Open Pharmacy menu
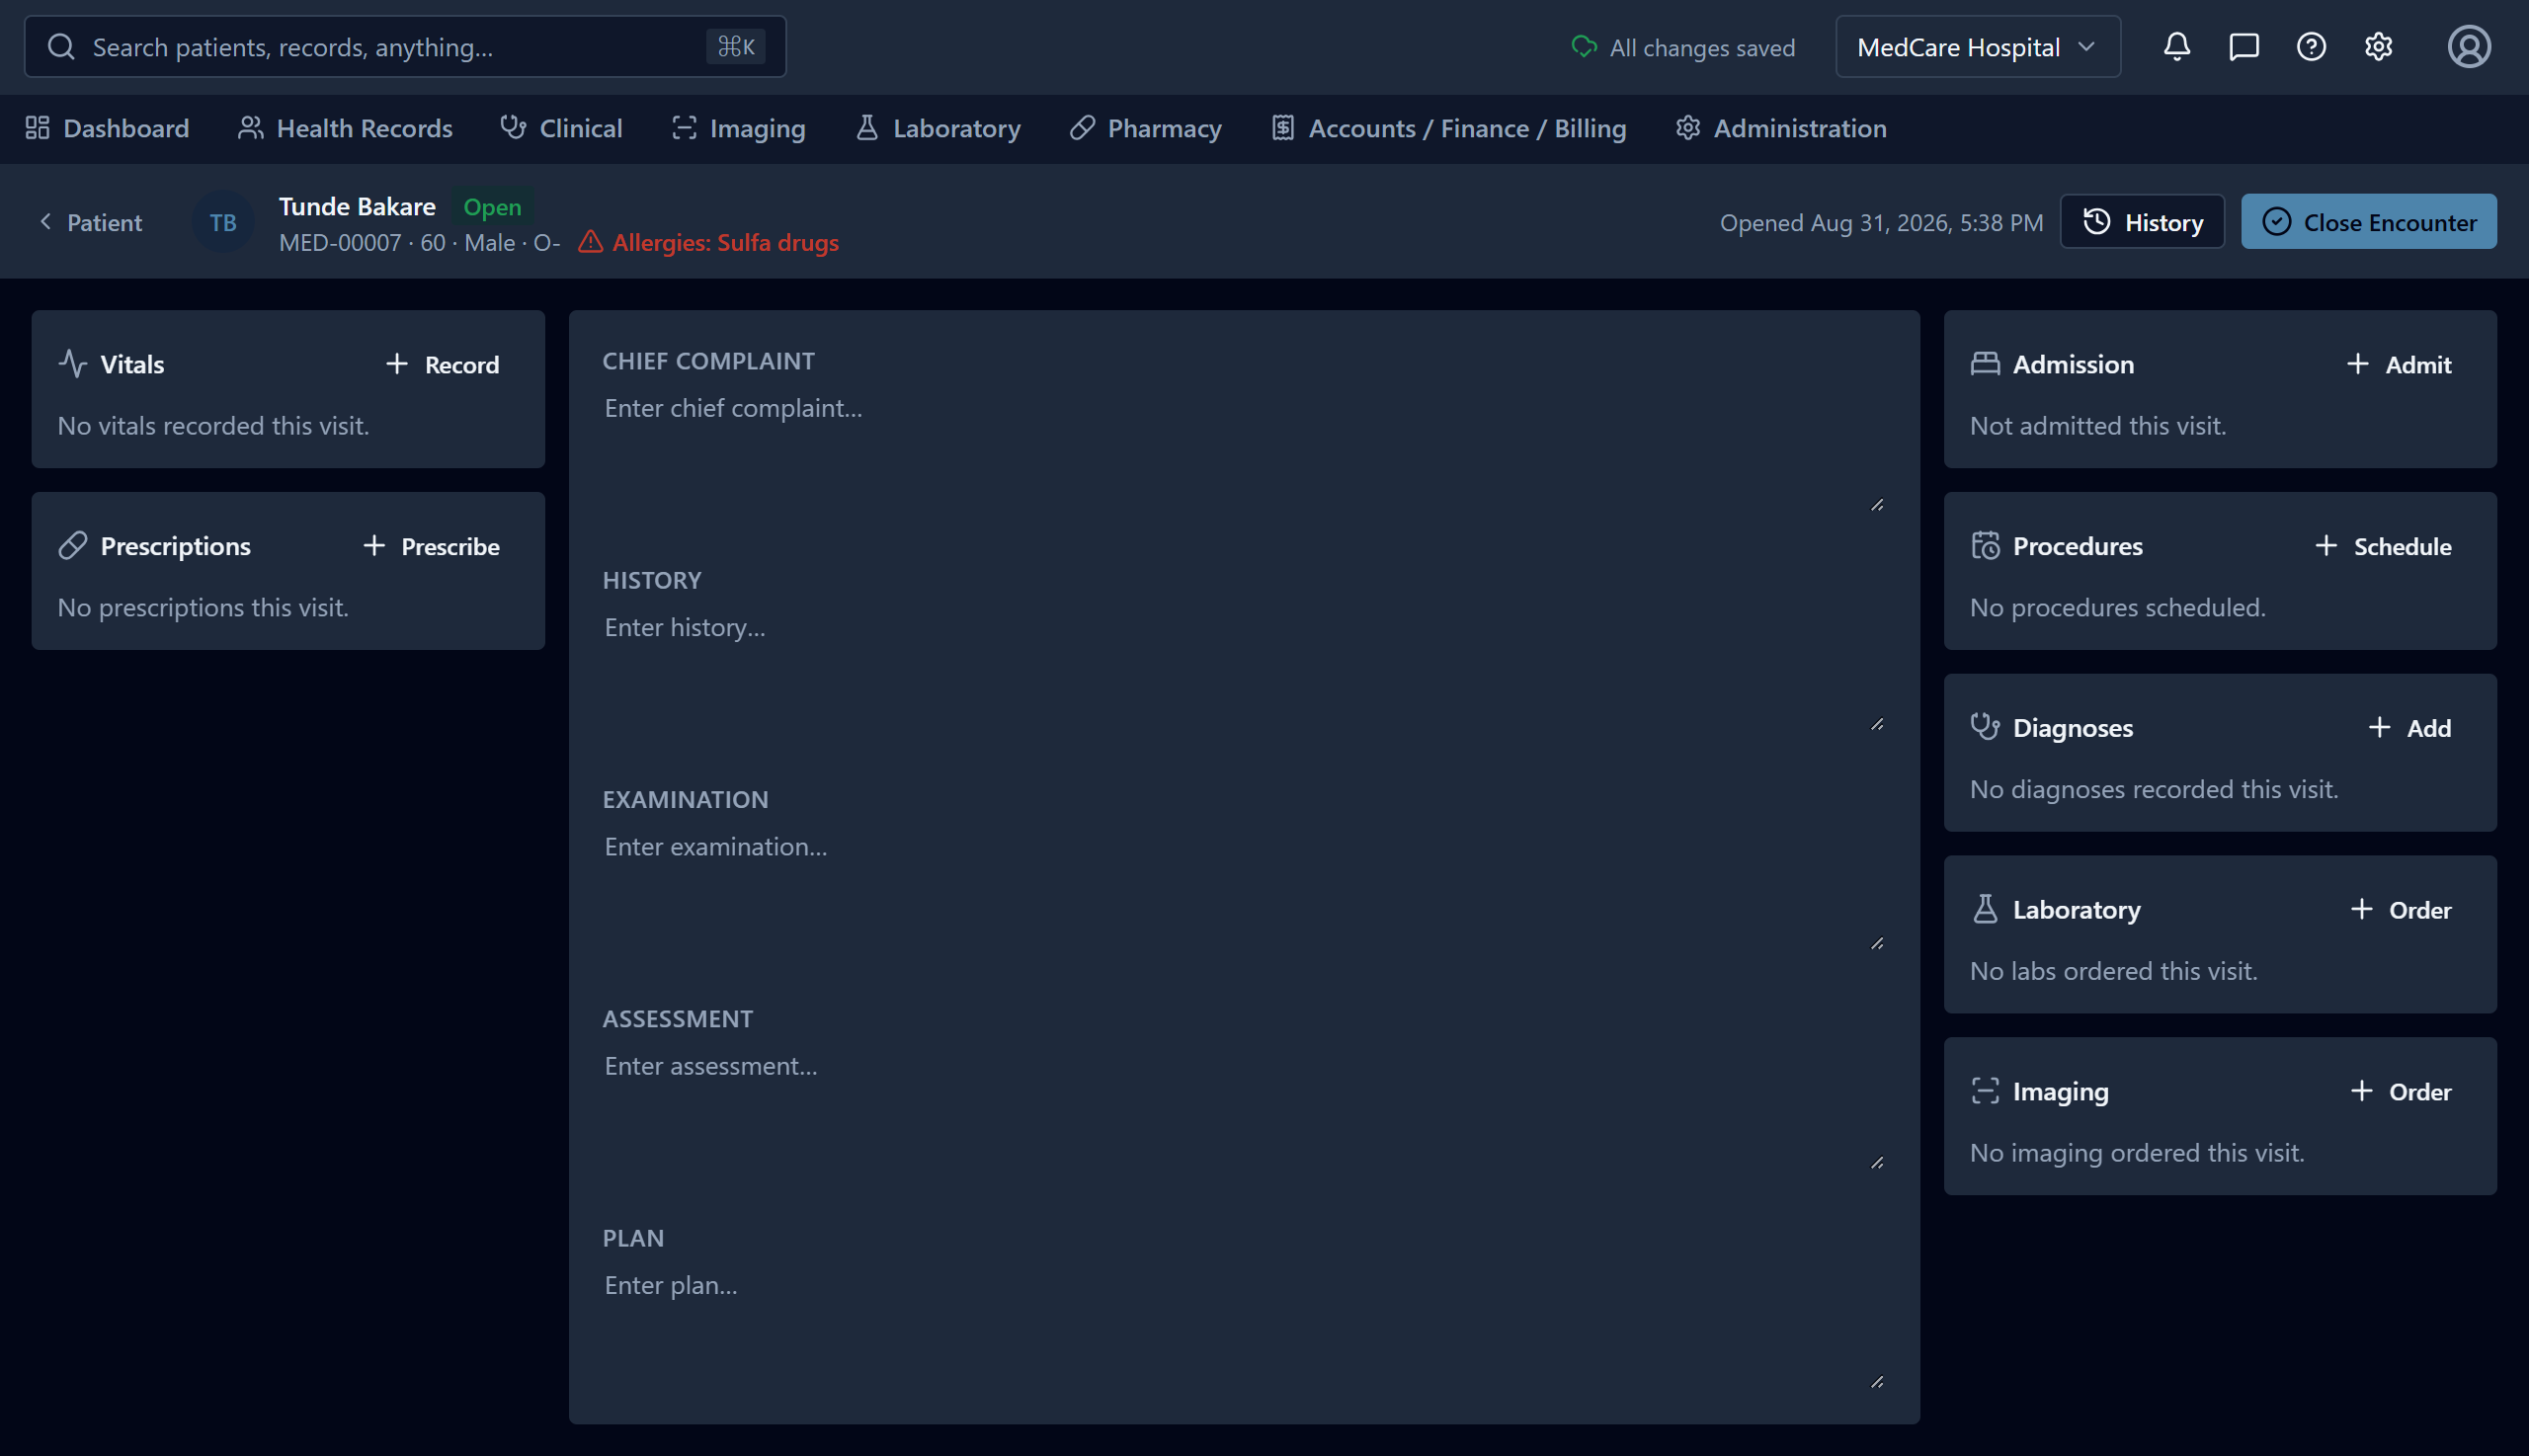 [1145, 128]
